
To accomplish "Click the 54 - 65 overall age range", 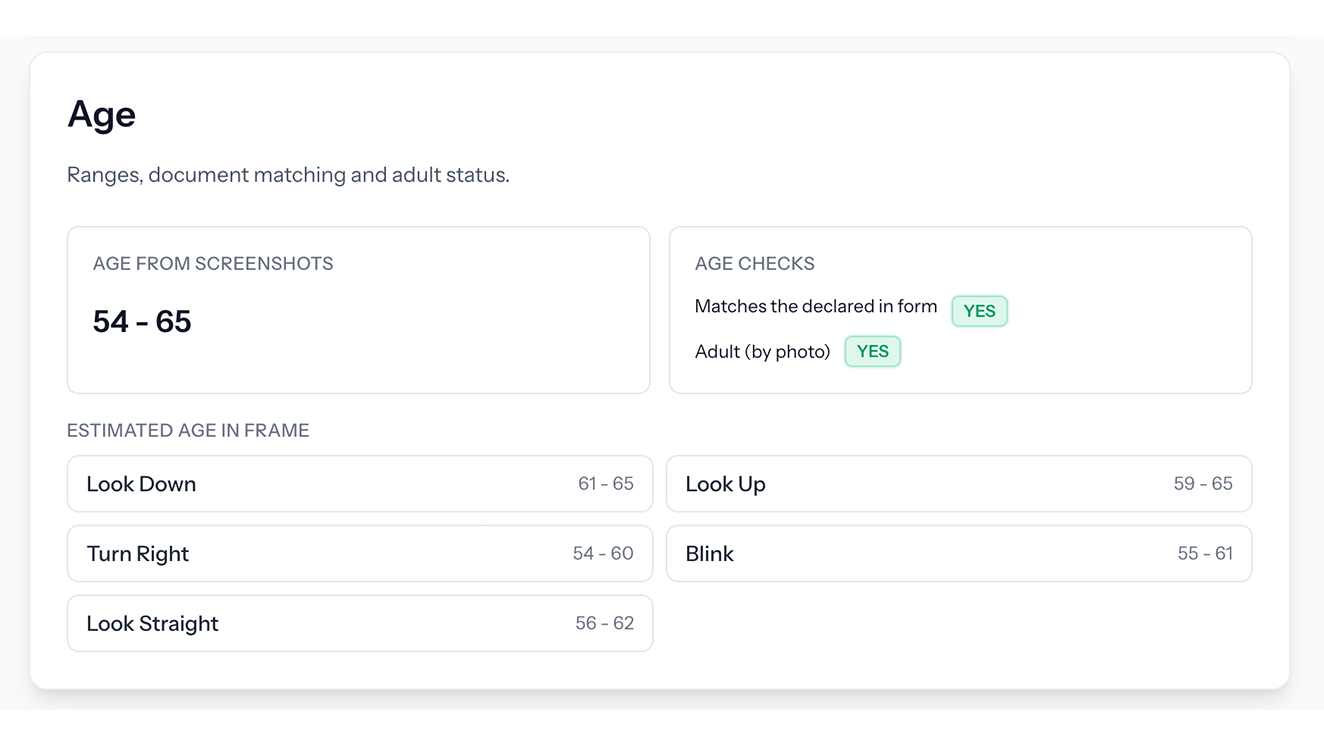I will [142, 321].
